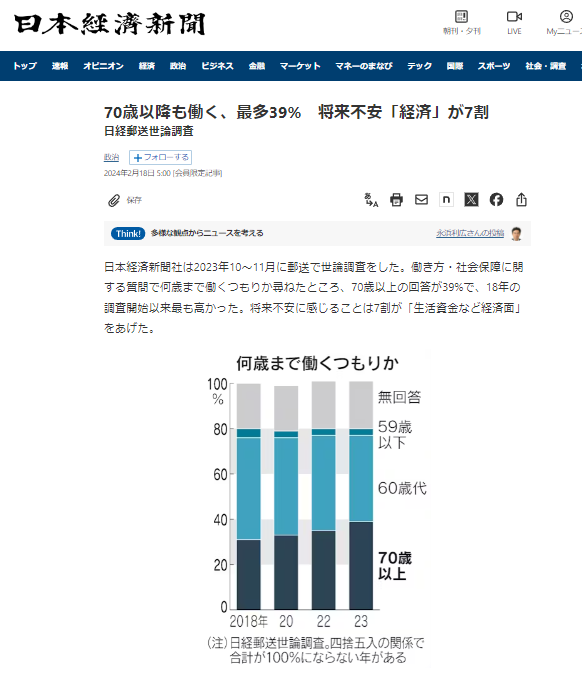Select the オピニオン navigation tab
The image size is (582, 673).
pos(103,66)
